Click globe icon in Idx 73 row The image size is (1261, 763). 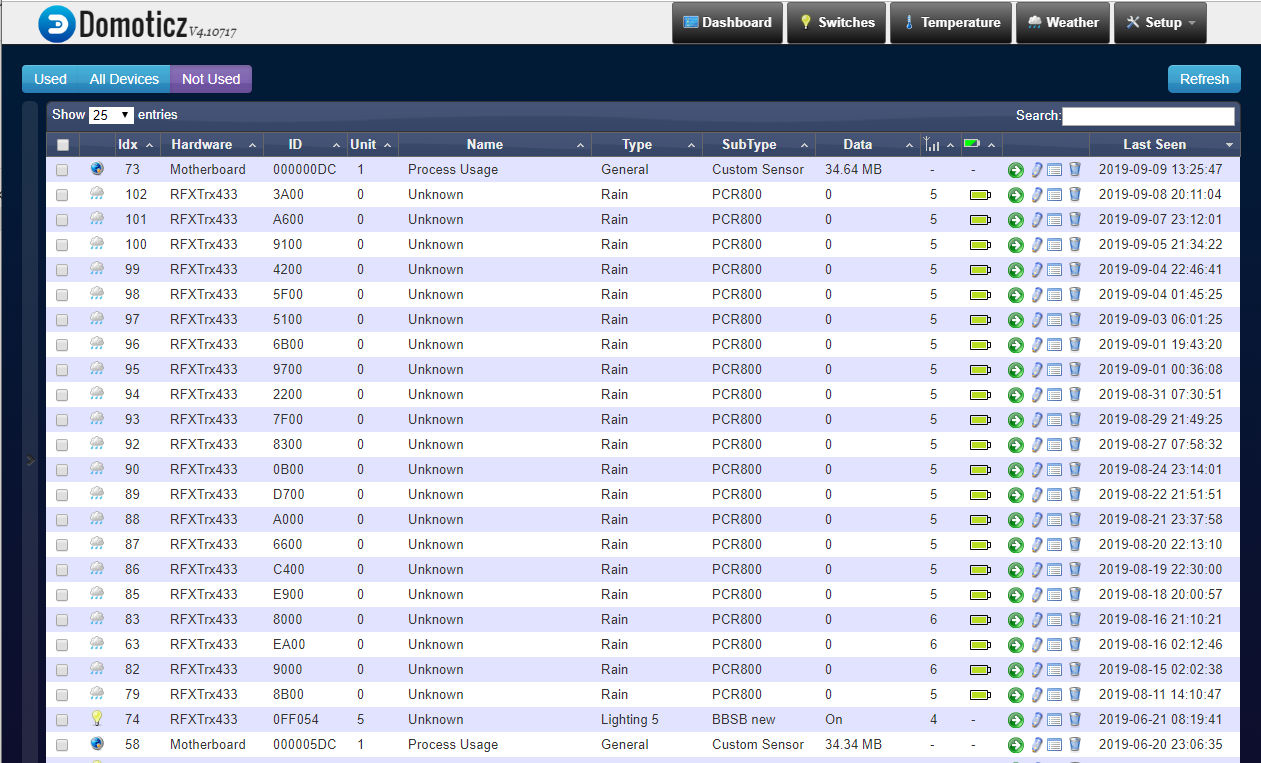click(97, 169)
